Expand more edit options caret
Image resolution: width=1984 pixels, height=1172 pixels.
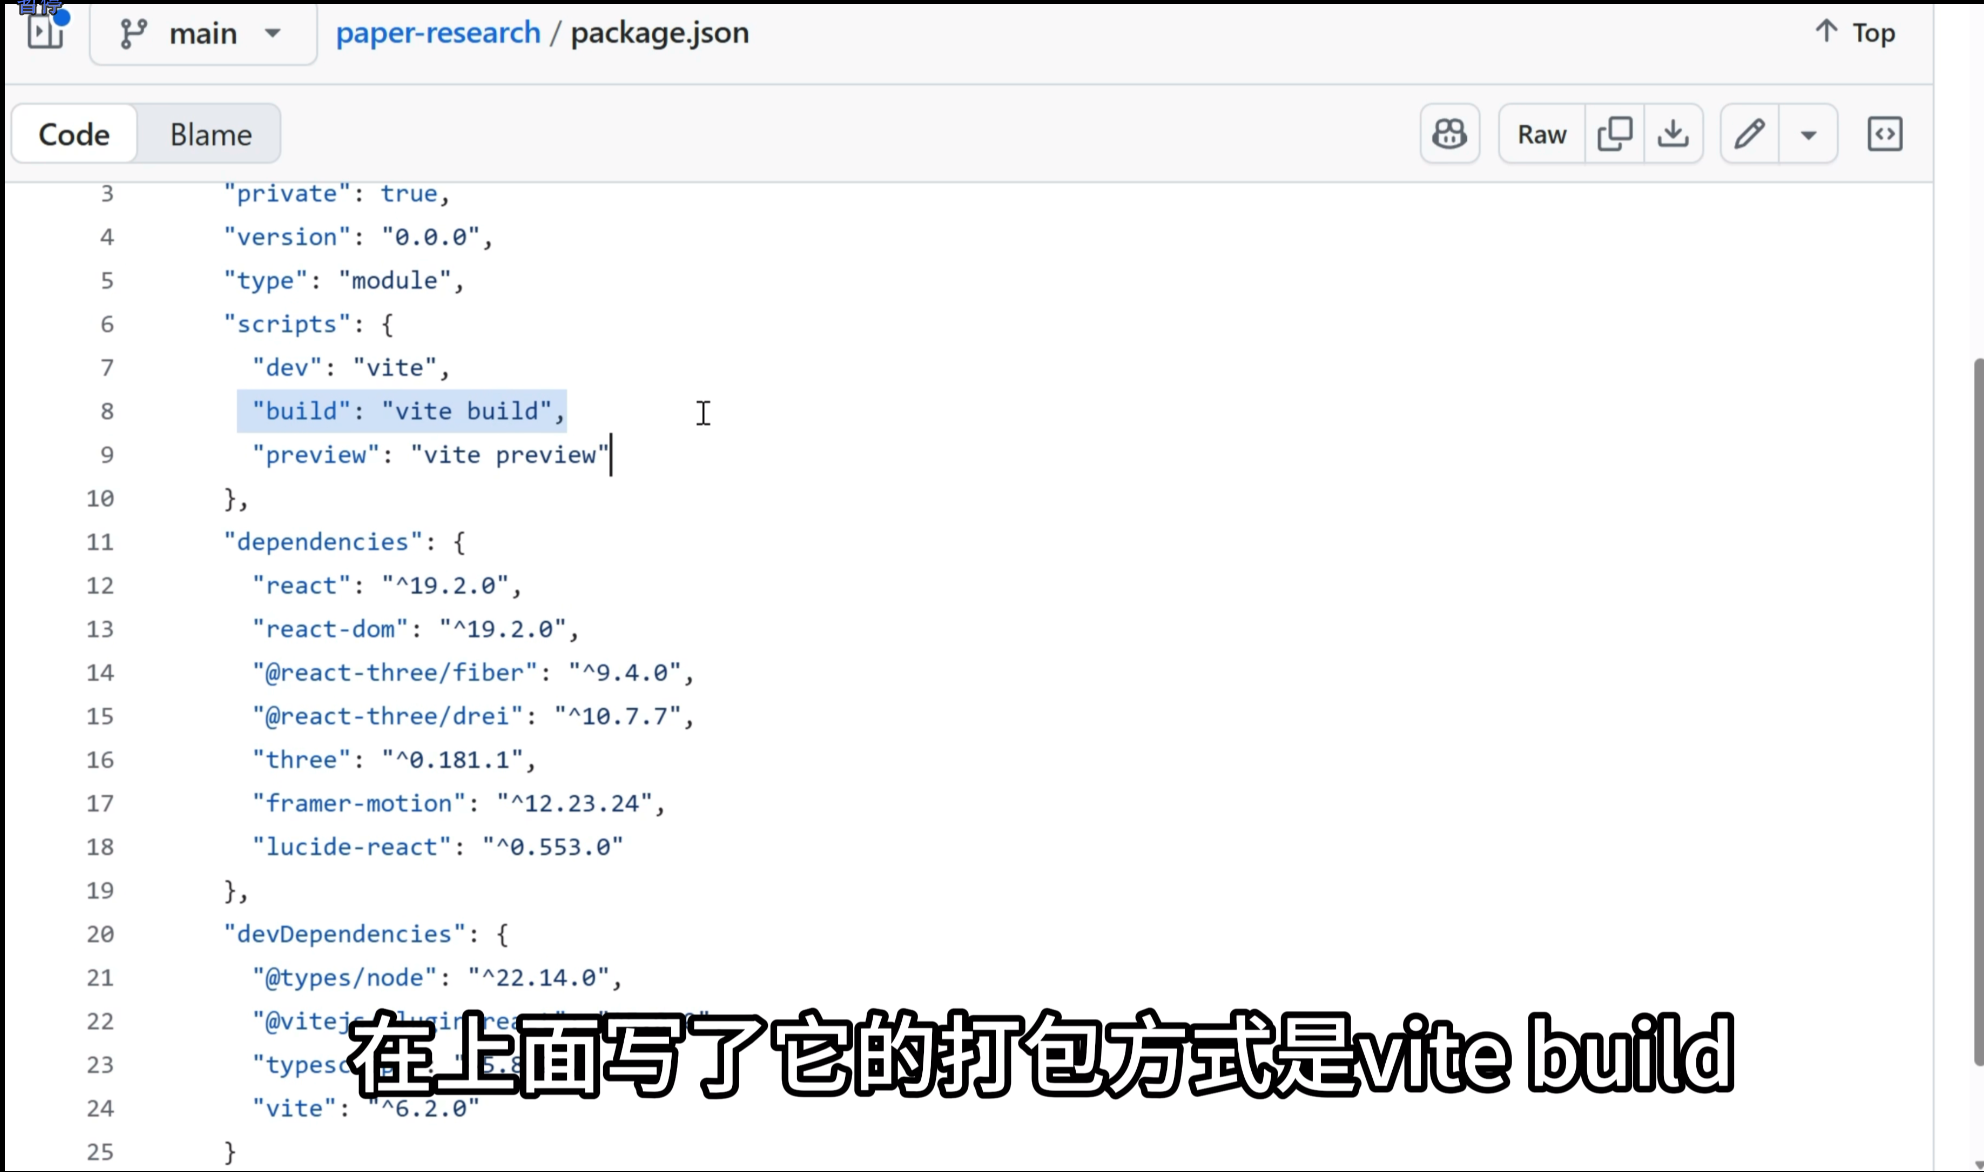point(1808,134)
